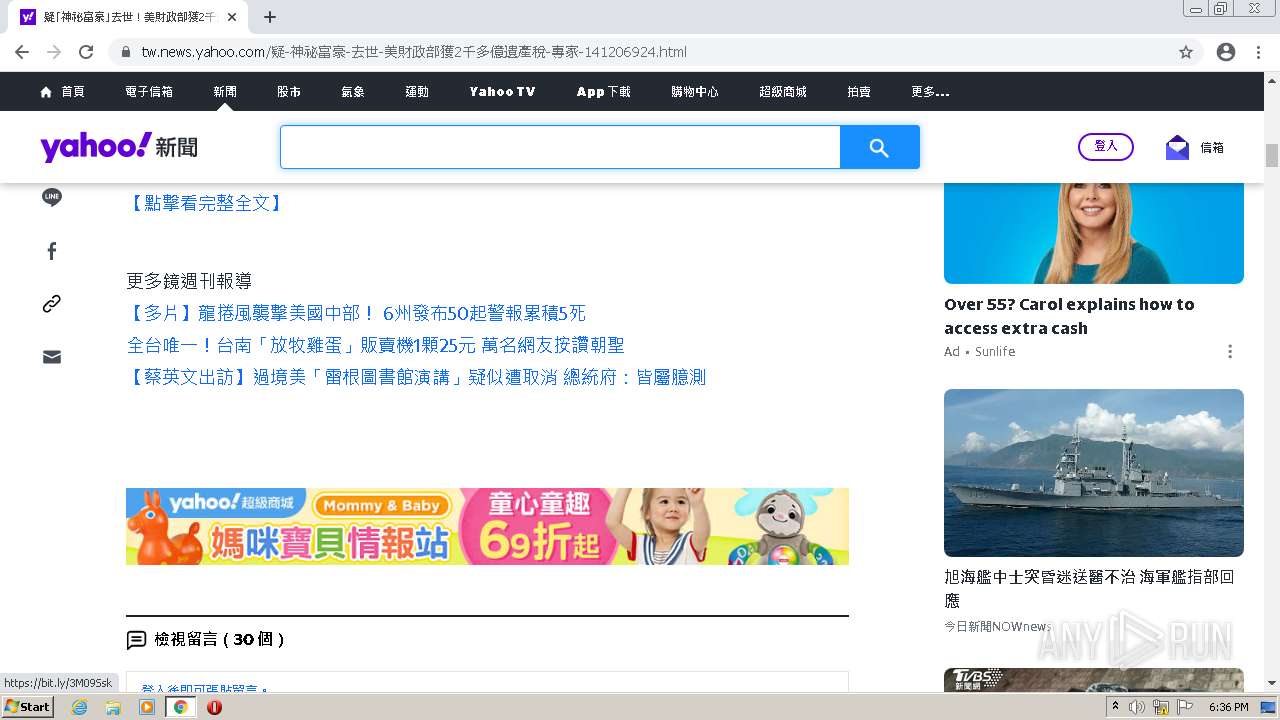Click the 6:36 PM taskbar clock
This screenshot has width=1280, height=720.
click(1229, 707)
